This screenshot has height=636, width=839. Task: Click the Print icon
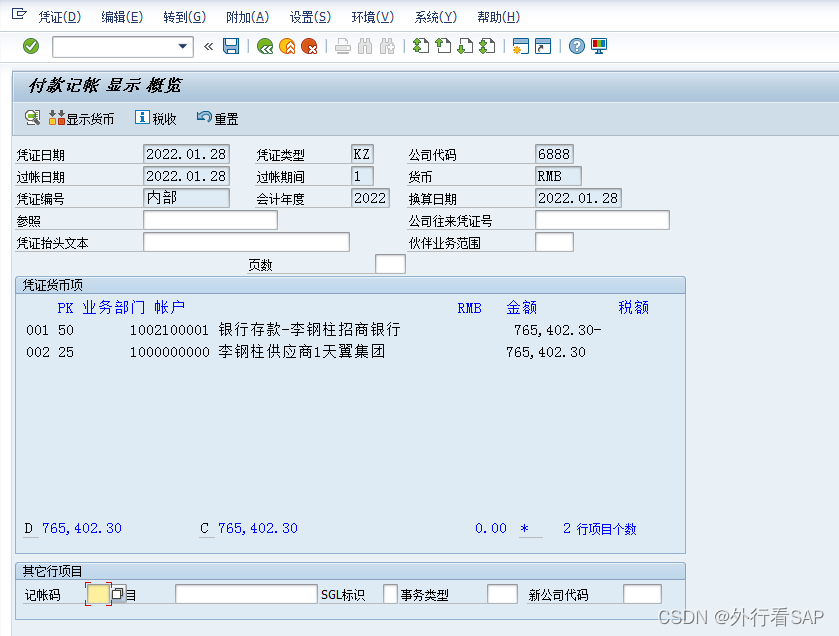(x=342, y=47)
